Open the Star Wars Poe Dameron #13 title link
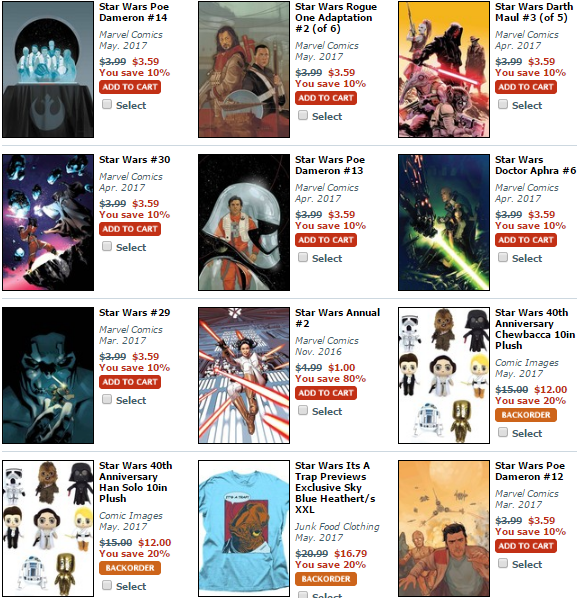Screen dimensions: 582x598 330,165
